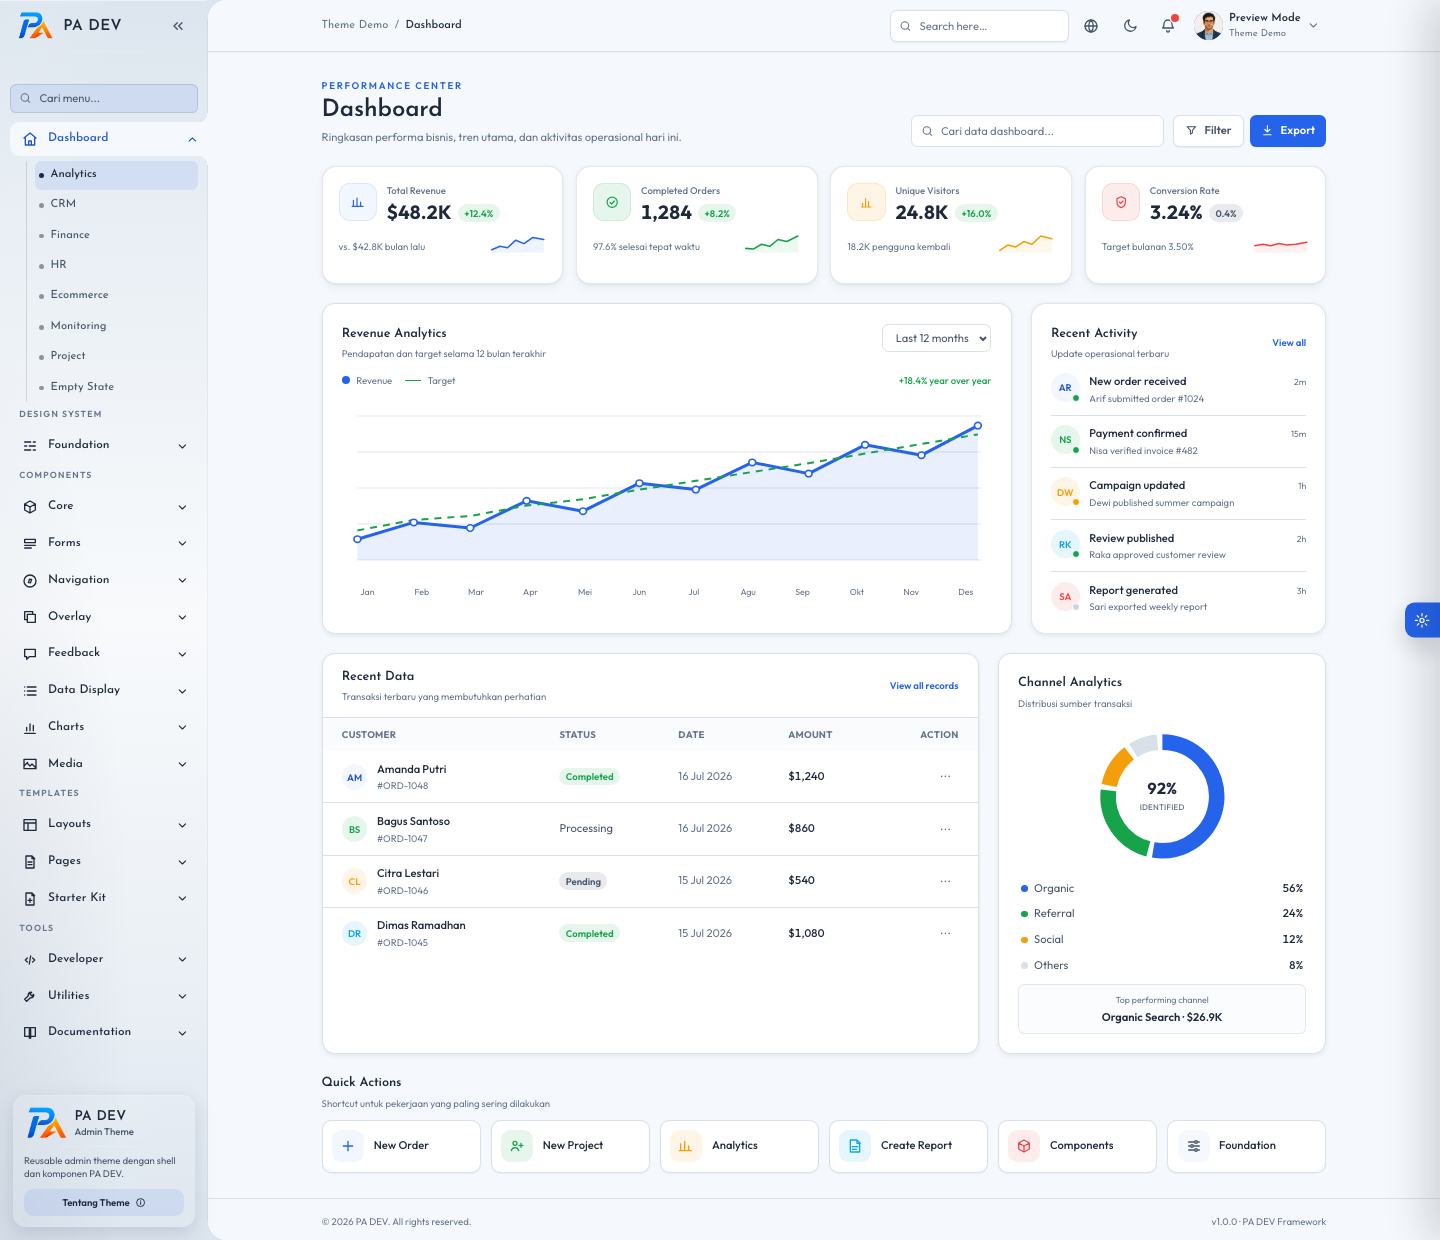Open the Create Report quick action
Screen dimensions: 1440x1240
[x=908, y=1146]
